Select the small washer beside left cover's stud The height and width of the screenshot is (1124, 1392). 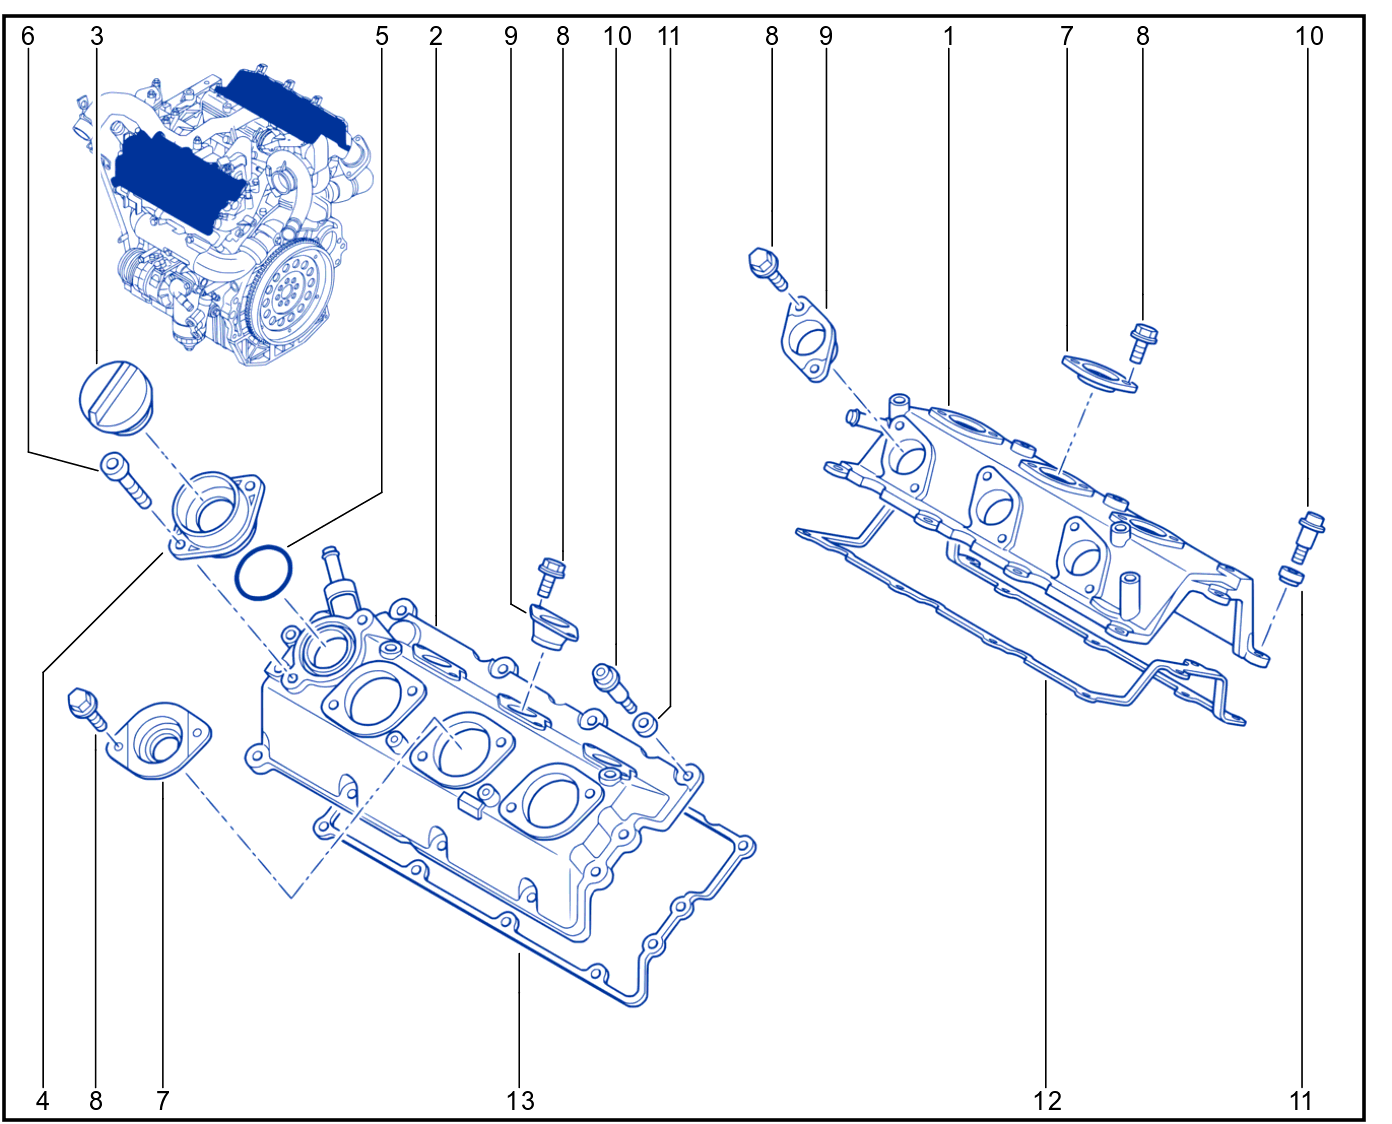coord(647,723)
